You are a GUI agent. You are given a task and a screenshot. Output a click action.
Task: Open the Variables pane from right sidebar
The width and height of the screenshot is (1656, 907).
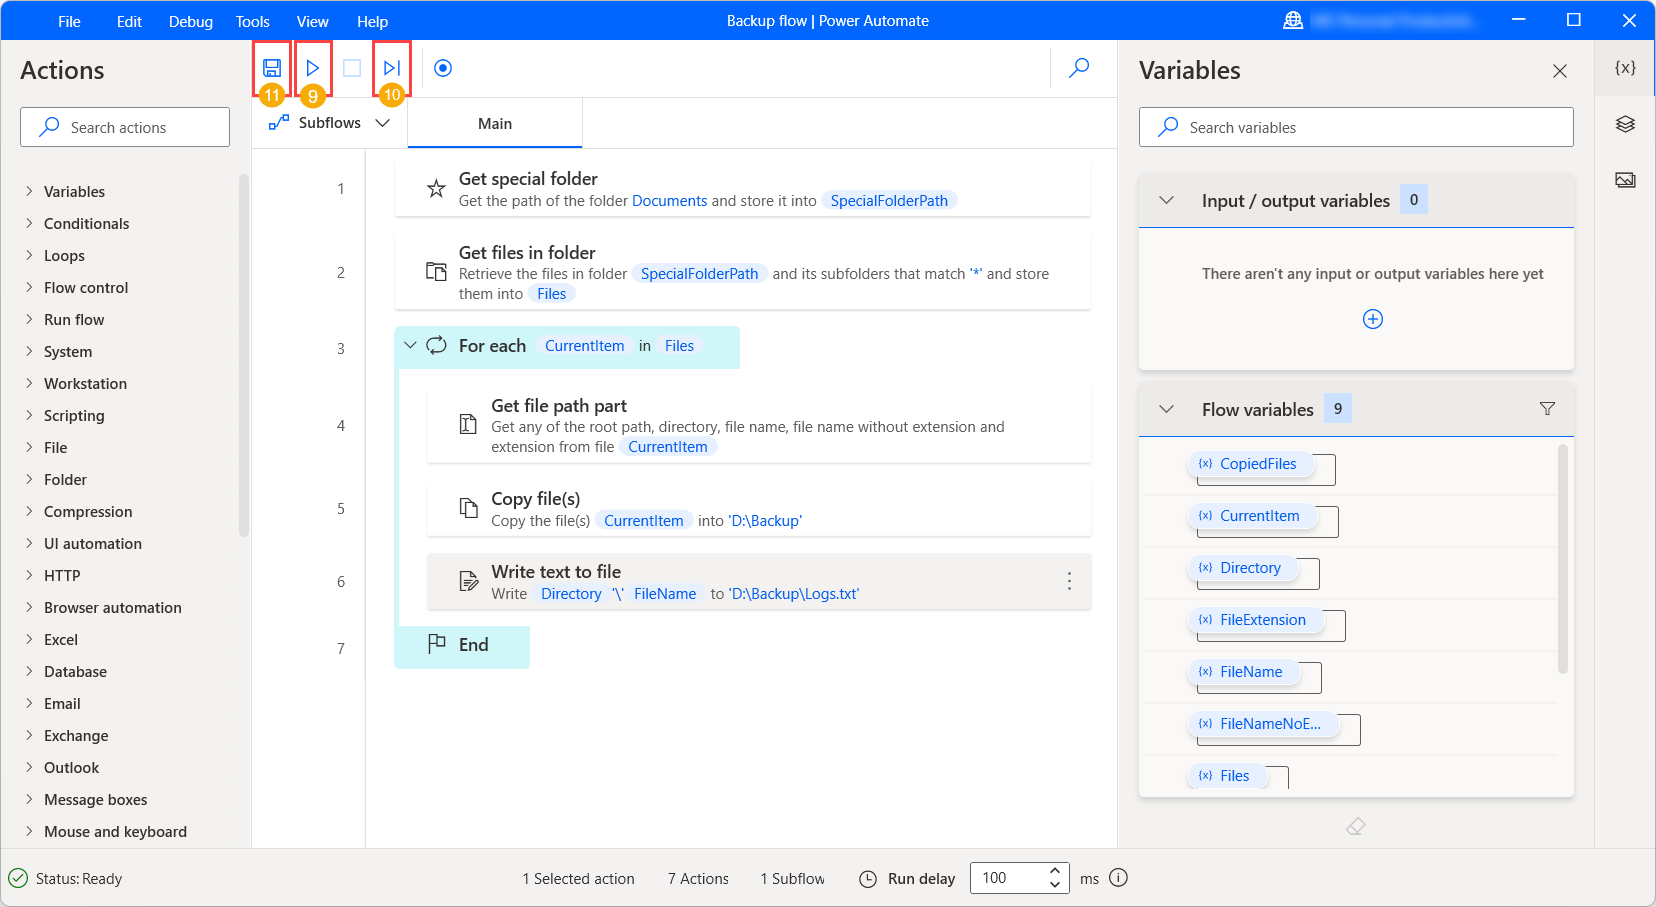(1626, 68)
